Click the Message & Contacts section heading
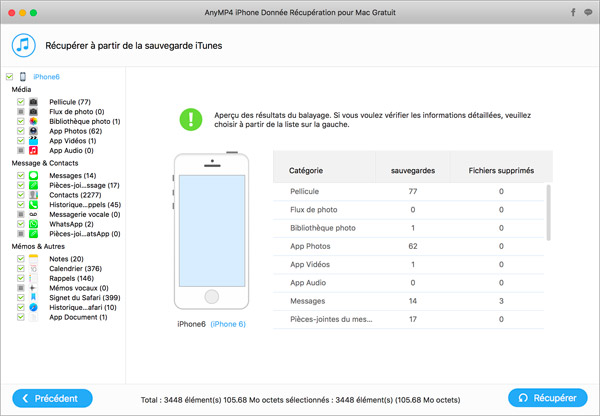600x416 pixels. pyautogui.click(x=45, y=163)
